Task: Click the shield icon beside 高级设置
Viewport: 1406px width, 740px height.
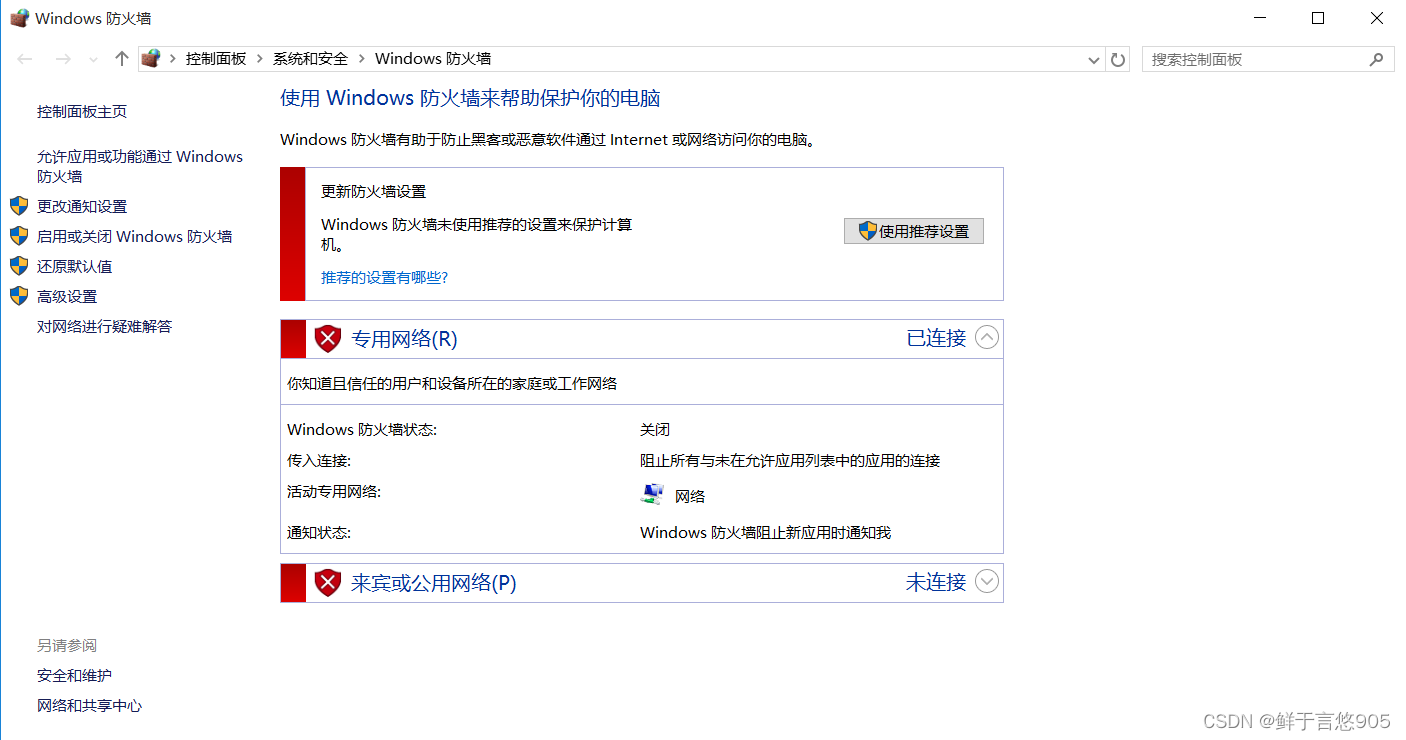Action: point(19,296)
